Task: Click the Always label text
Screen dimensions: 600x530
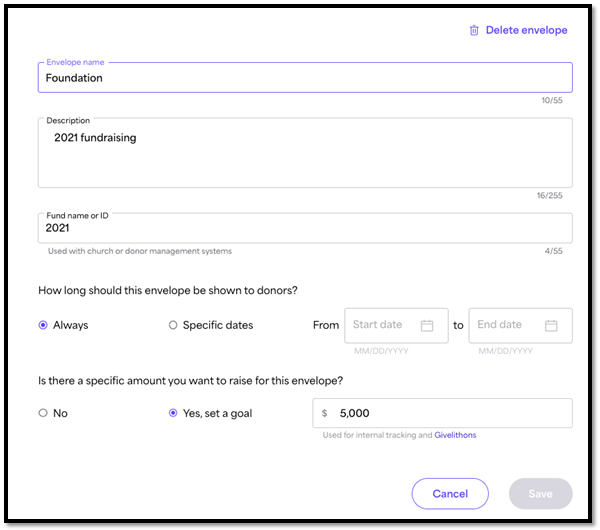Action: [70, 325]
